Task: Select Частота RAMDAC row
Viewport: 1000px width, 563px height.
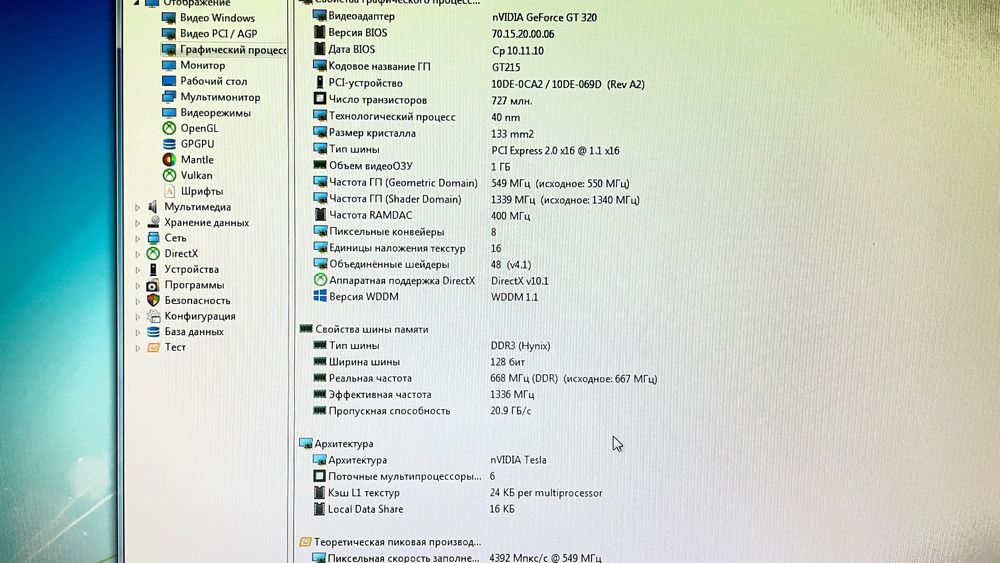Action: click(x=422, y=216)
